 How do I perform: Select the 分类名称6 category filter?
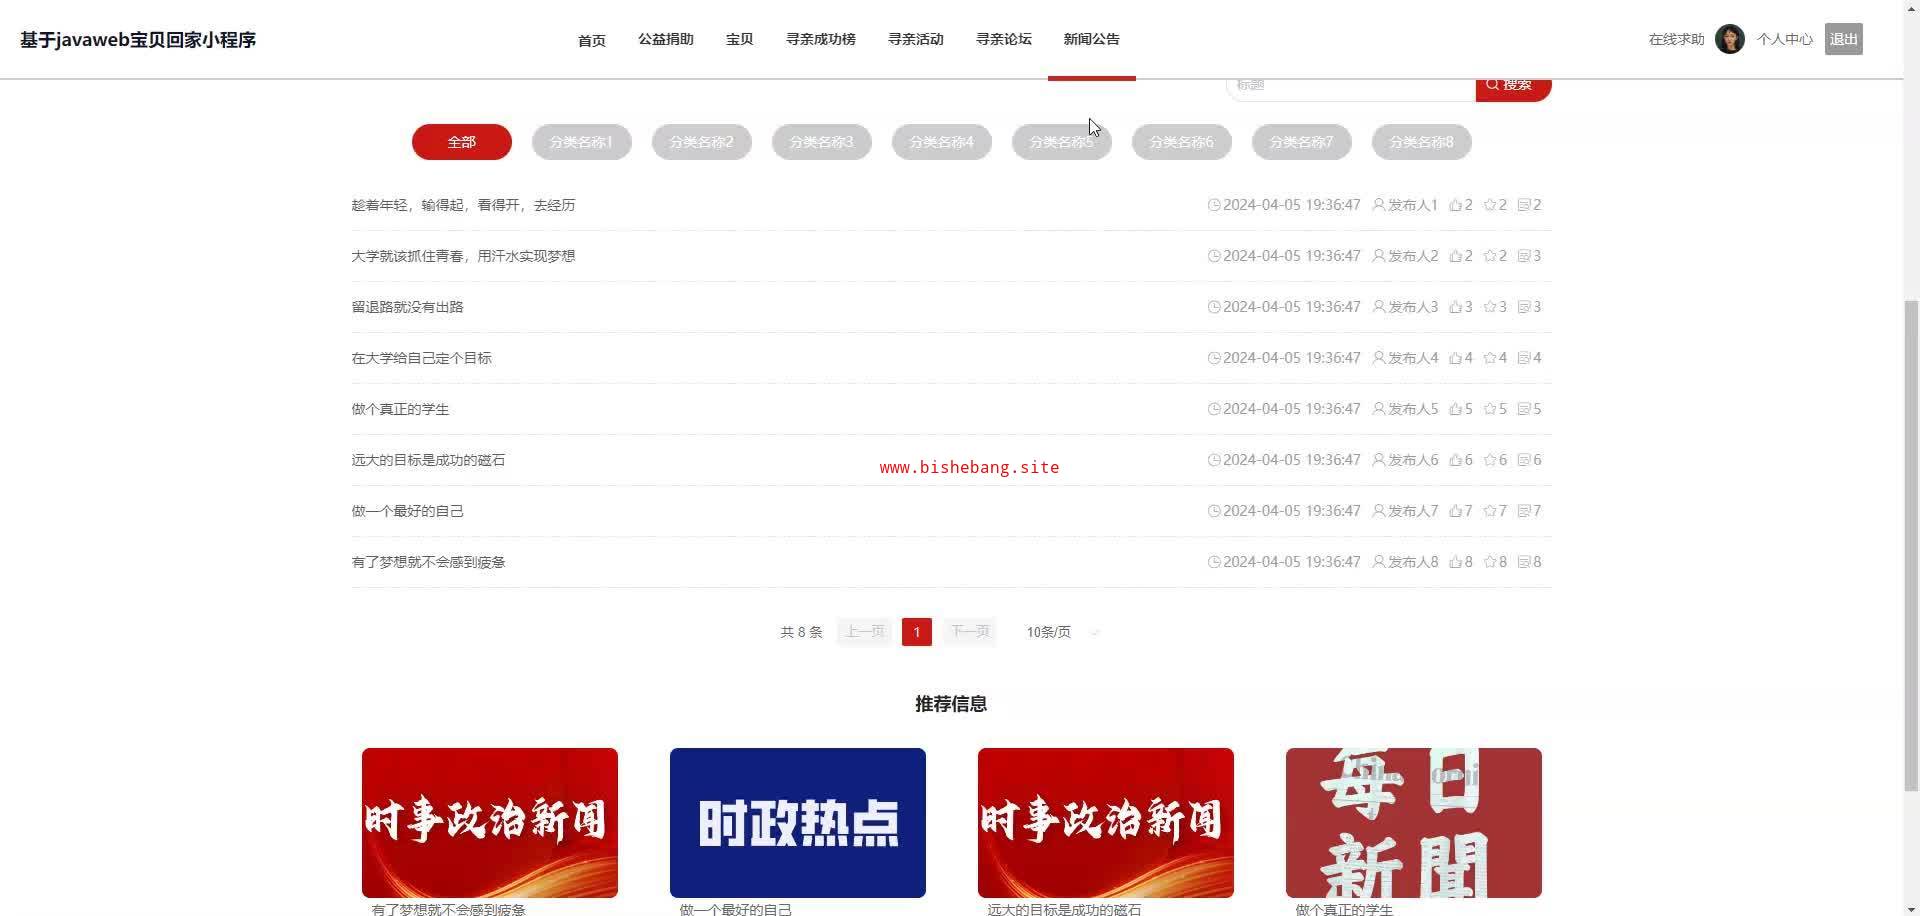click(1182, 142)
